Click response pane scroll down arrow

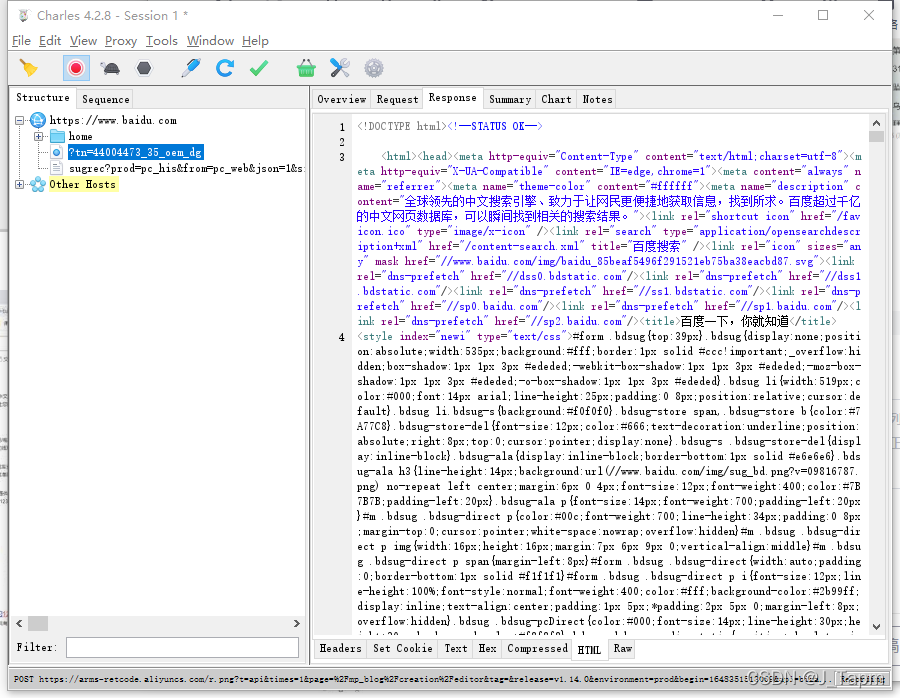tap(876, 627)
